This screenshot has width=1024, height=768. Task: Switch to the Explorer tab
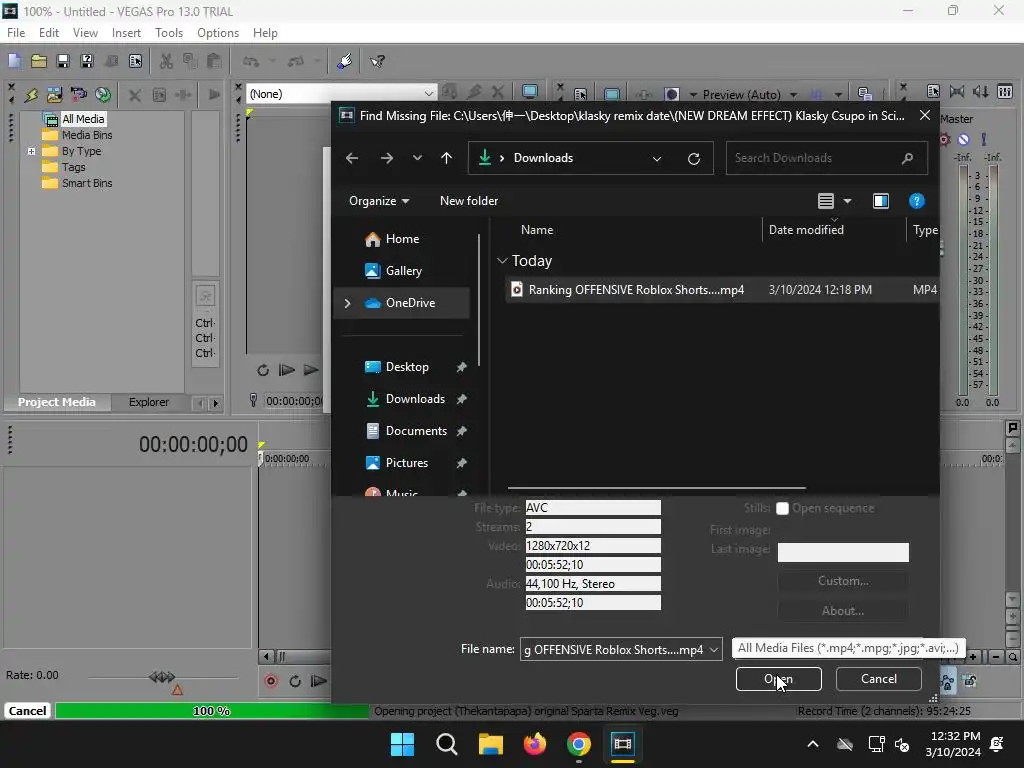(148, 402)
